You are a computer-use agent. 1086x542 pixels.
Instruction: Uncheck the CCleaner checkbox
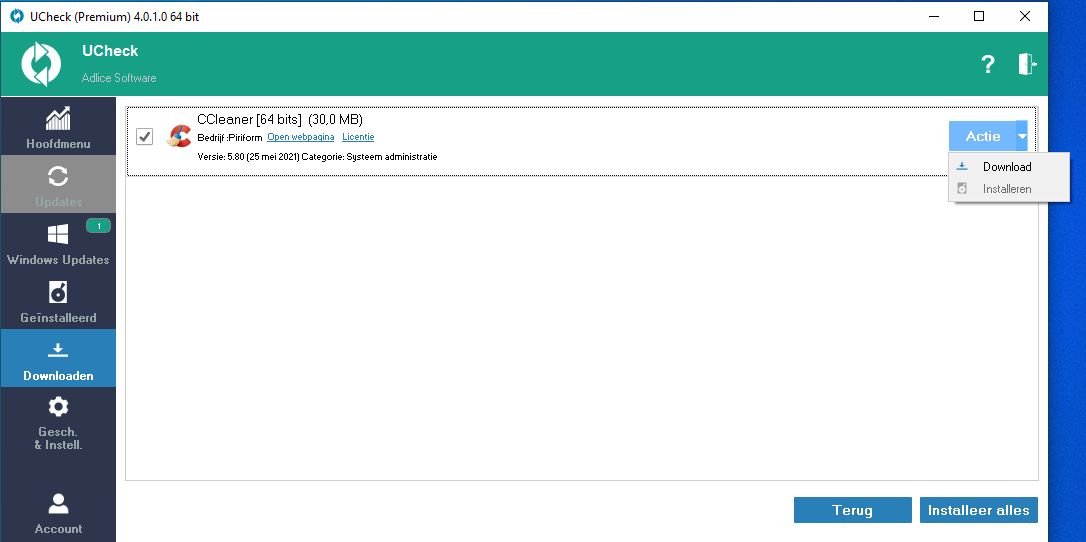(145, 136)
